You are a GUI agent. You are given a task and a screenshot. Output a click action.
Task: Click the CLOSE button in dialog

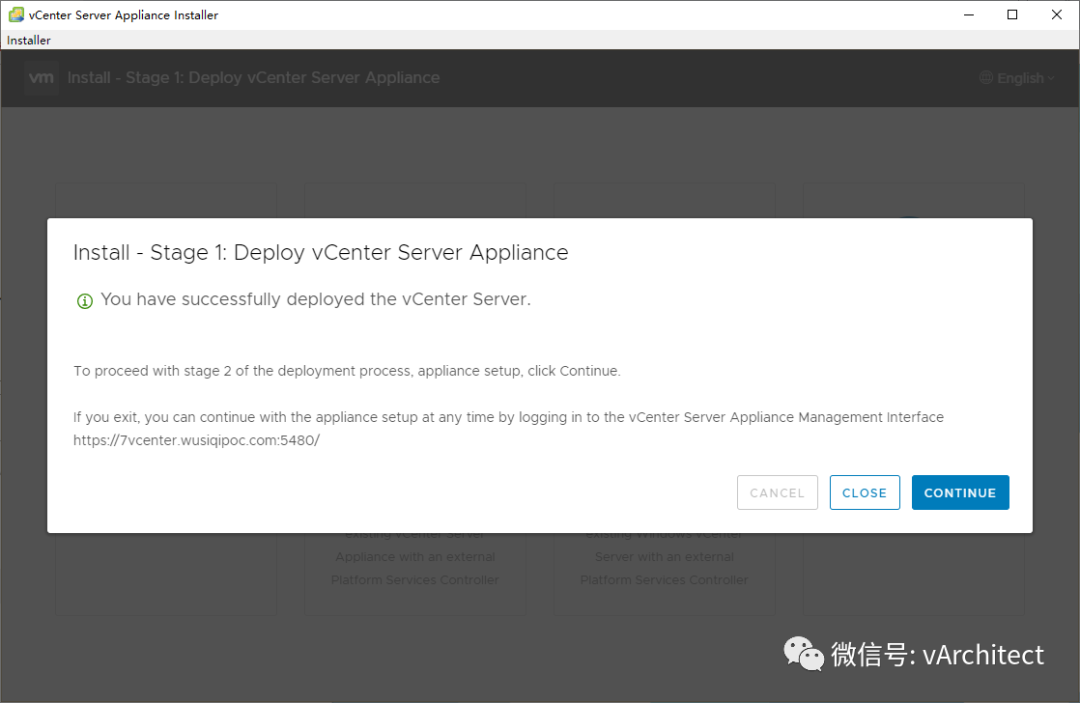coord(864,492)
